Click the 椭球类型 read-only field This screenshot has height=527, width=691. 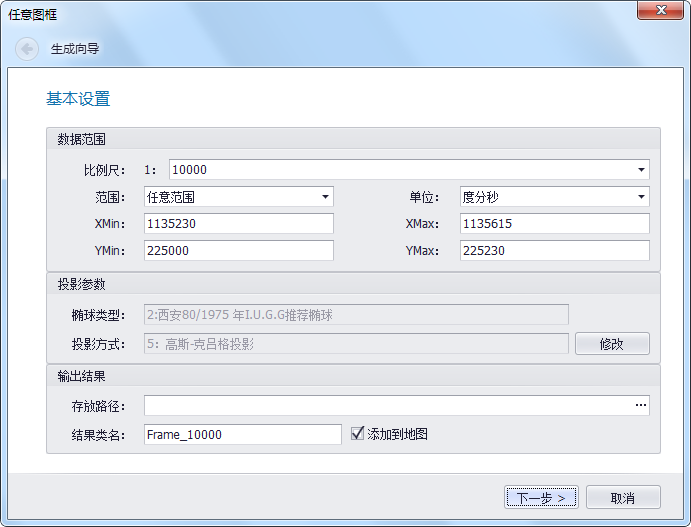[356, 315]
